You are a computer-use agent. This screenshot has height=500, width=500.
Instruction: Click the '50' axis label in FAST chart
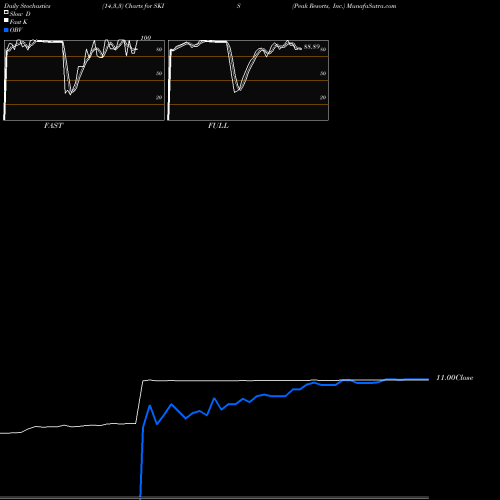(159, 73)
